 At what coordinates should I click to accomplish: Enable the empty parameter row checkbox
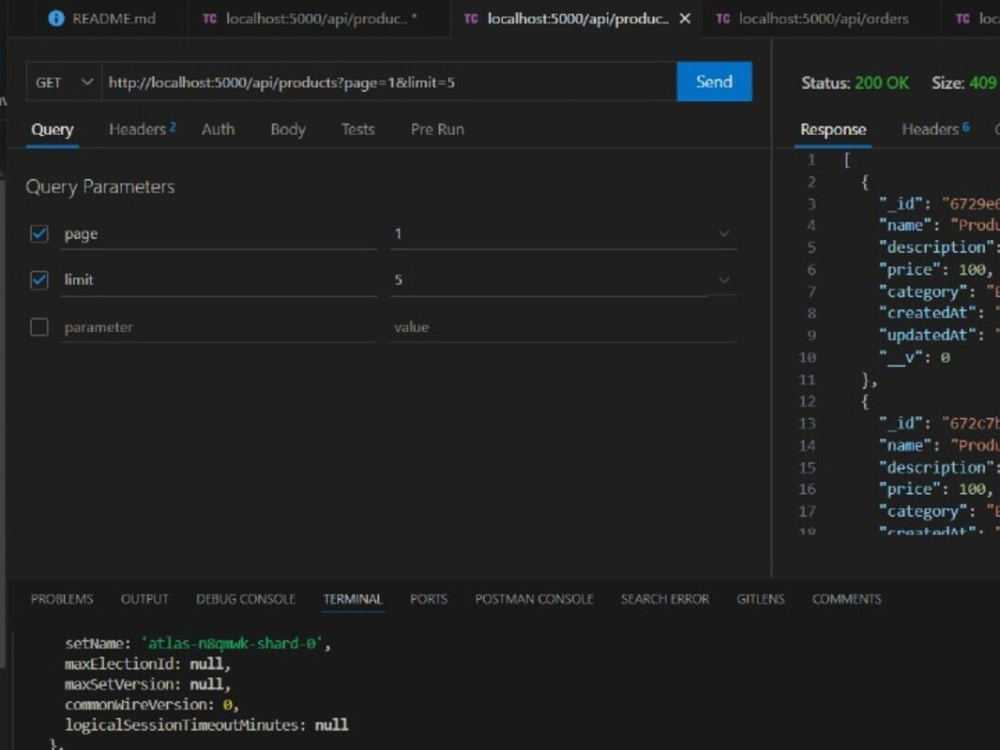[x=39, y=327]
